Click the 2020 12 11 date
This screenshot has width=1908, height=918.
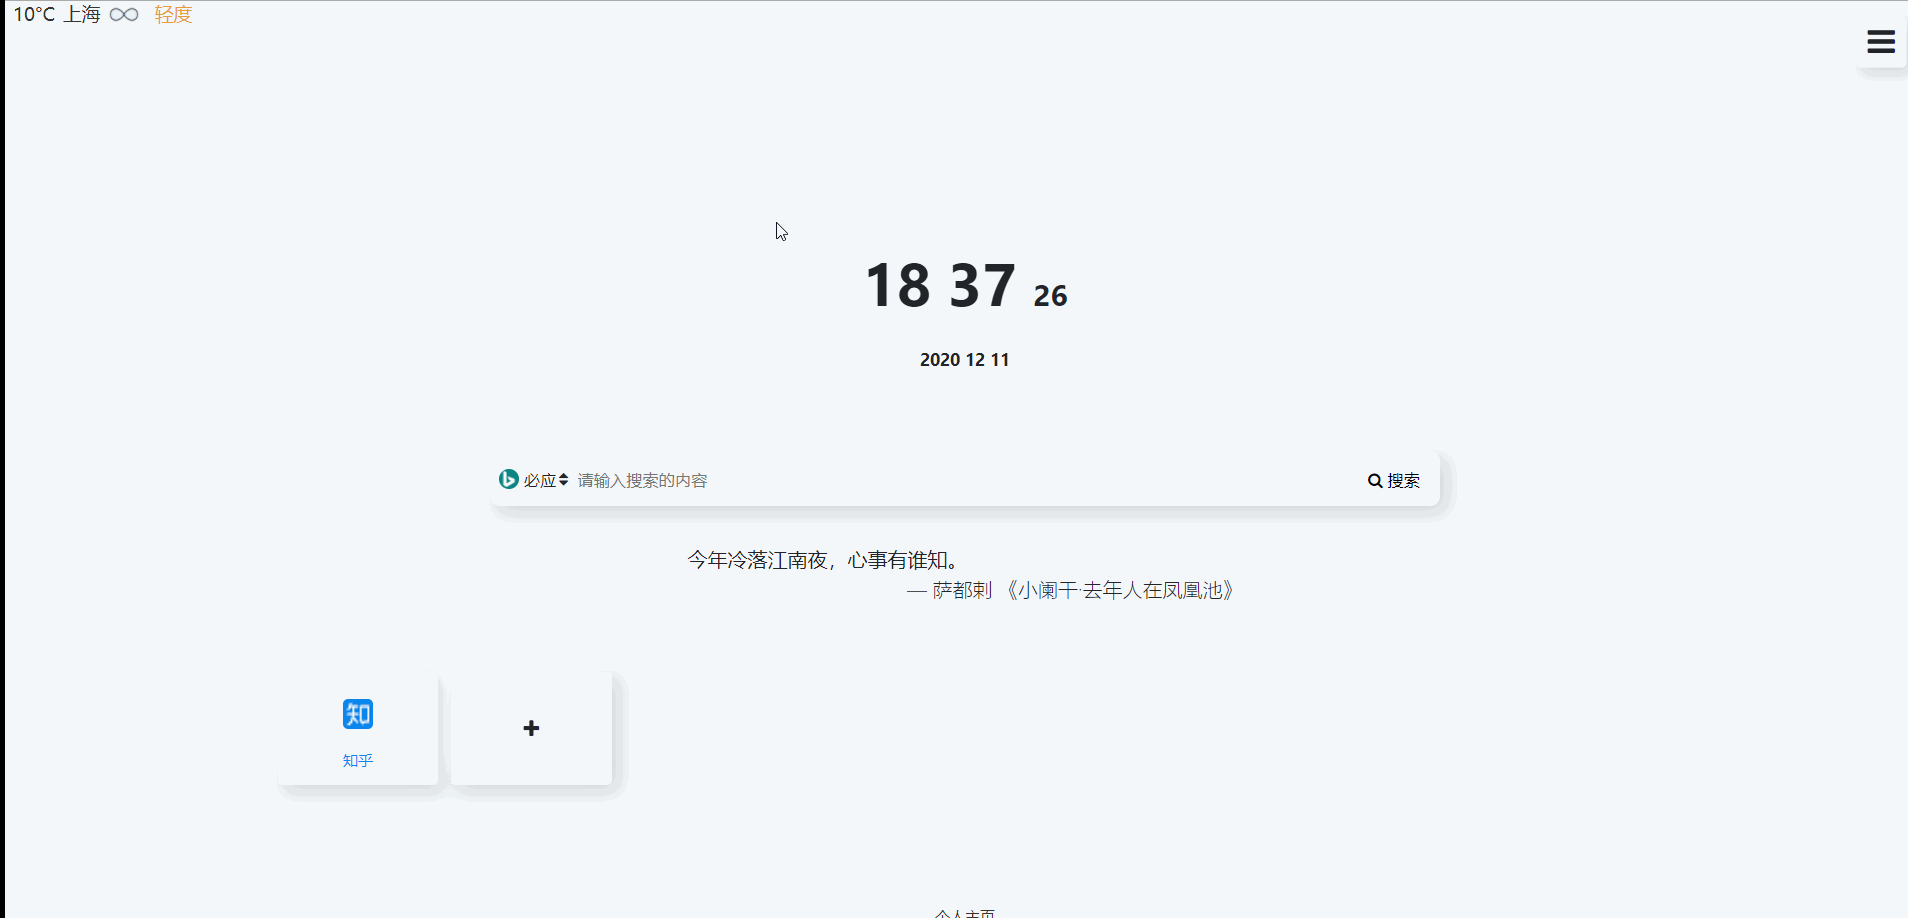[965, 360]
